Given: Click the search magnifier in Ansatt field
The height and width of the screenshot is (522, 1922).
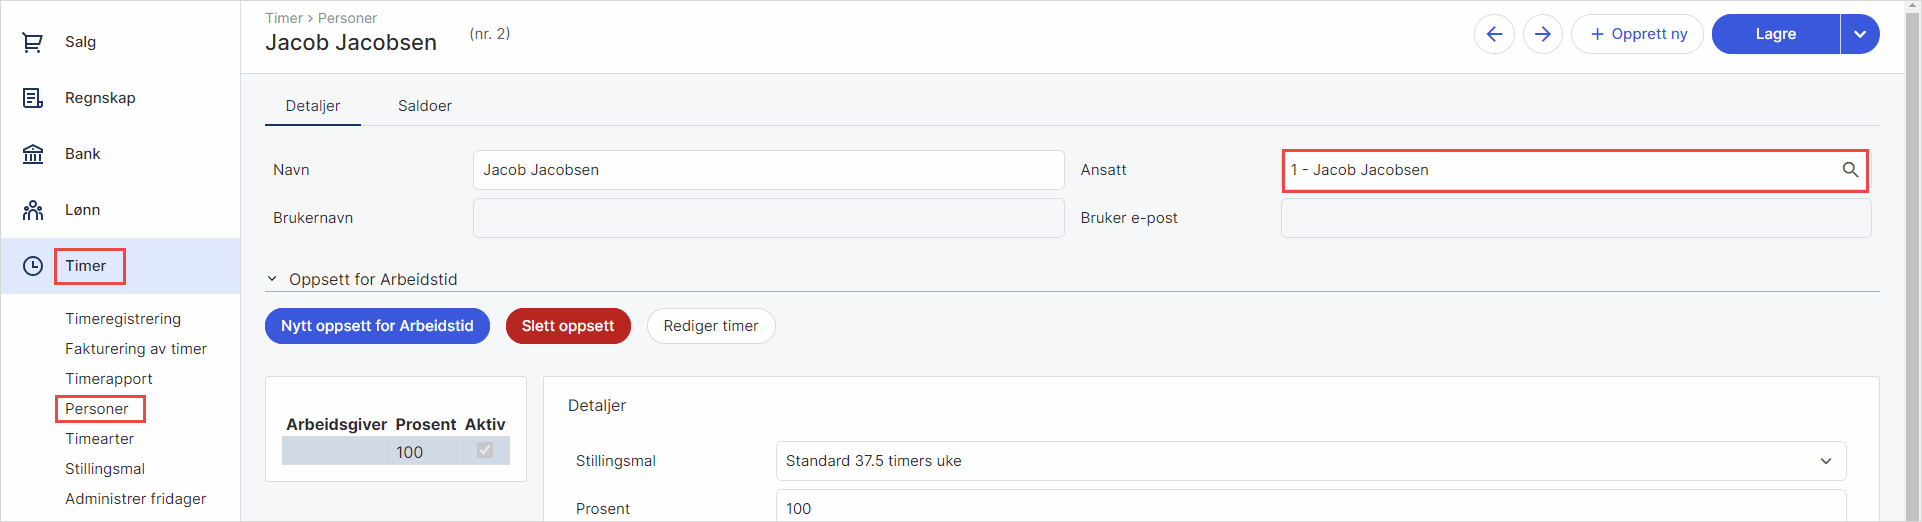Looking at the screenshot, I should tap(1850, 170).
